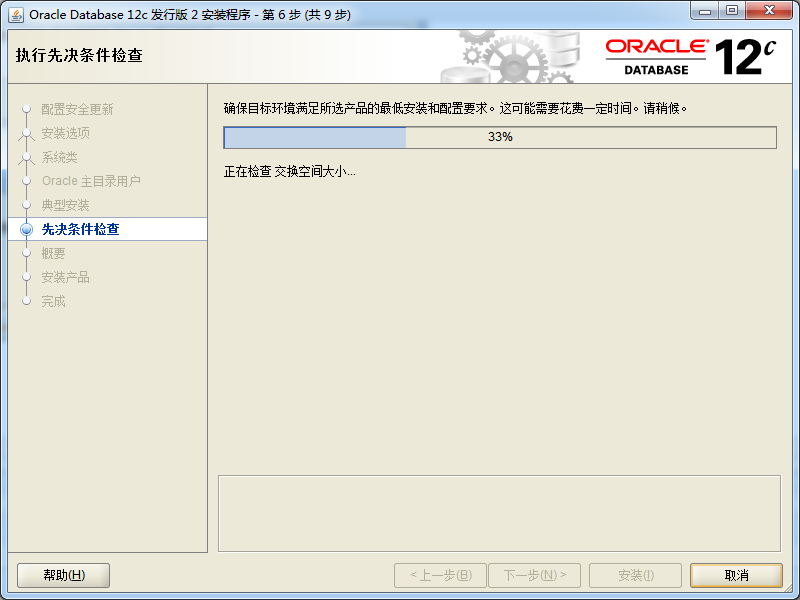Click the 帮助(H) help button
Image resolution: width=800 pixels, height=600 pixels.
(64, 576)
